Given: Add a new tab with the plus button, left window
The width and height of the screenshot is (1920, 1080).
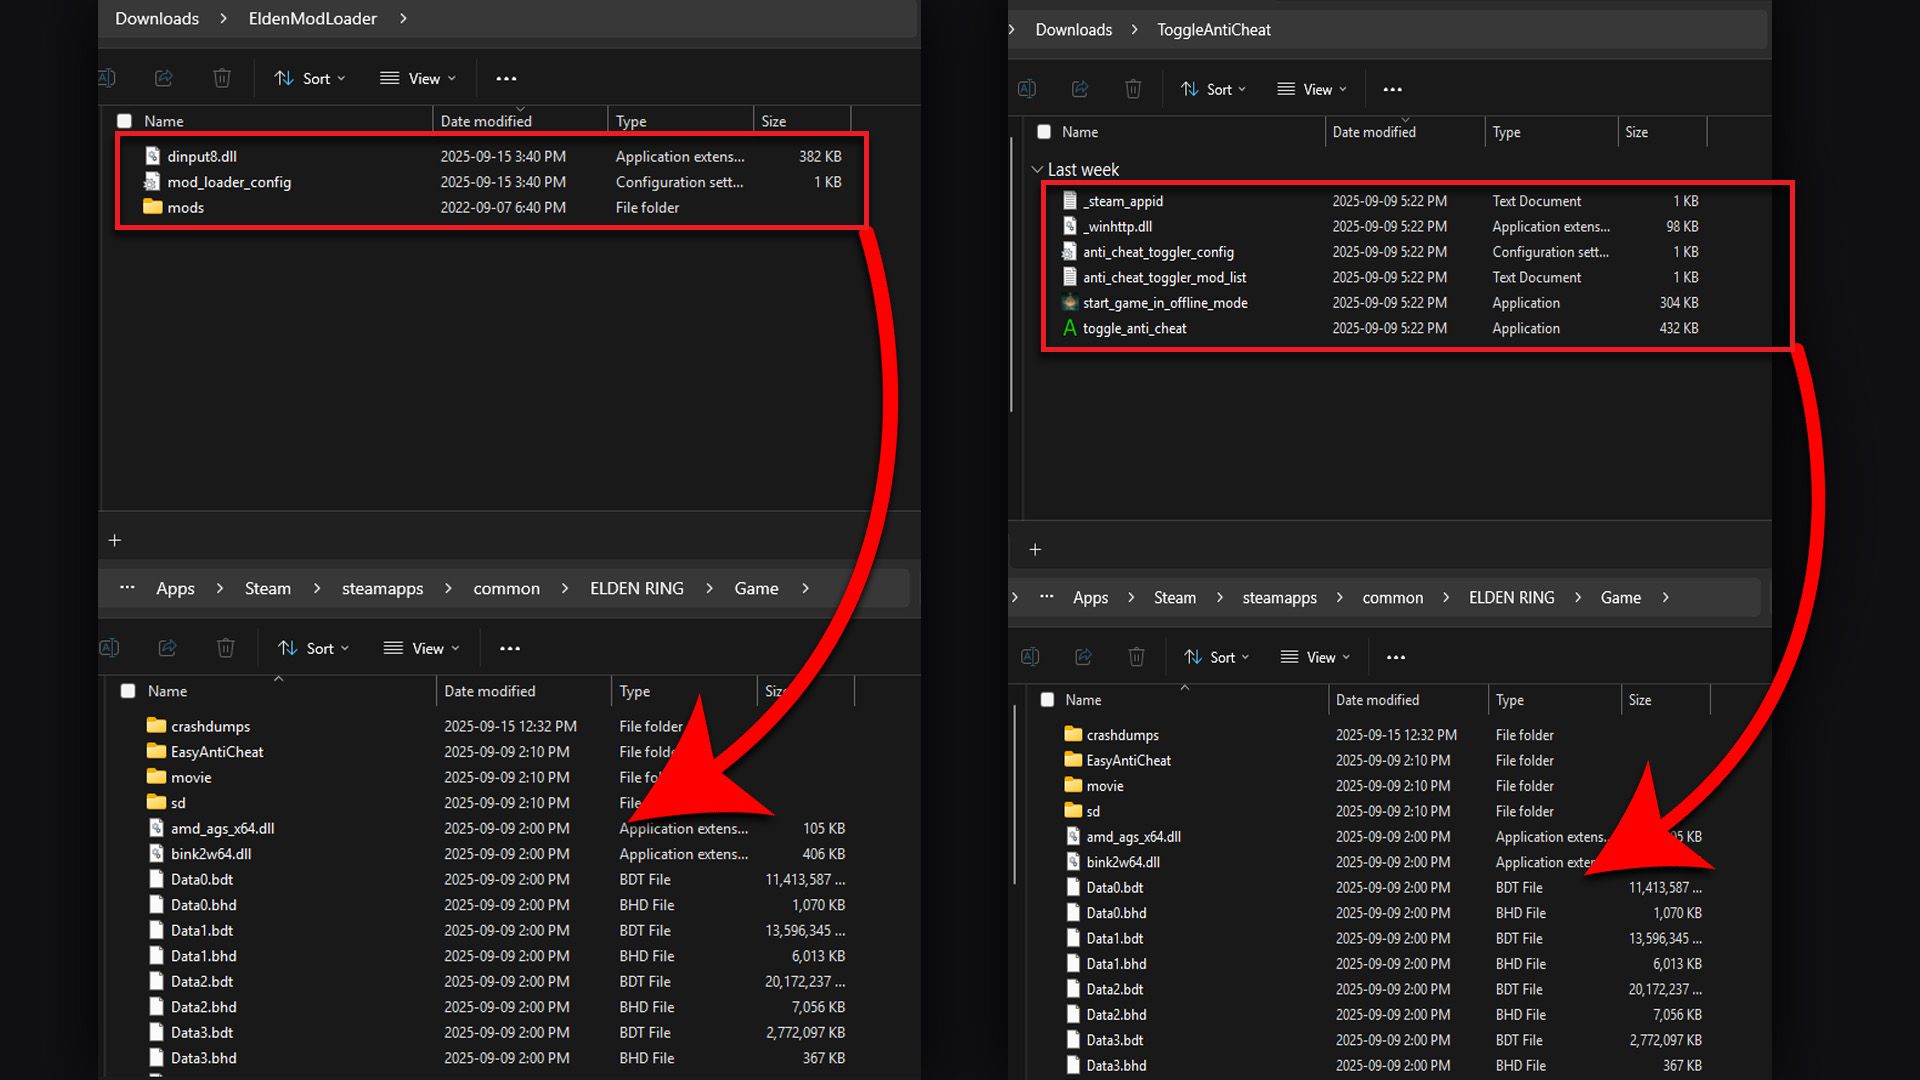Looking at the screenshot, I should 115,540.
